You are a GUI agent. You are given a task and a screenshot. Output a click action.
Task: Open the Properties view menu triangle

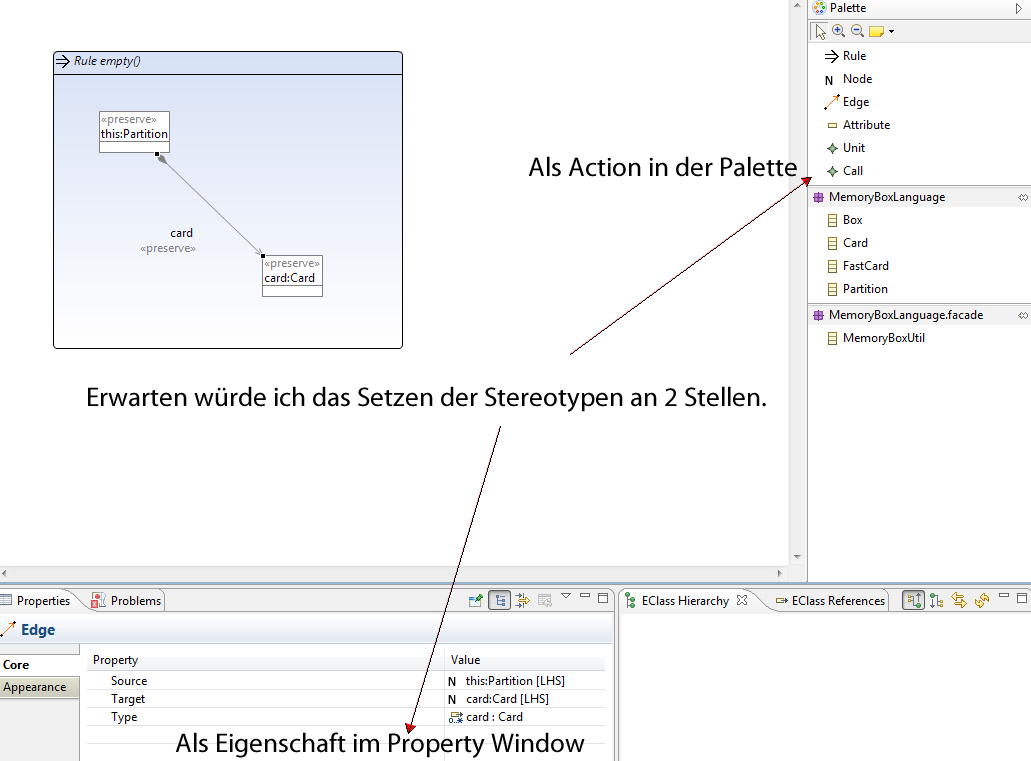[565, 596]
